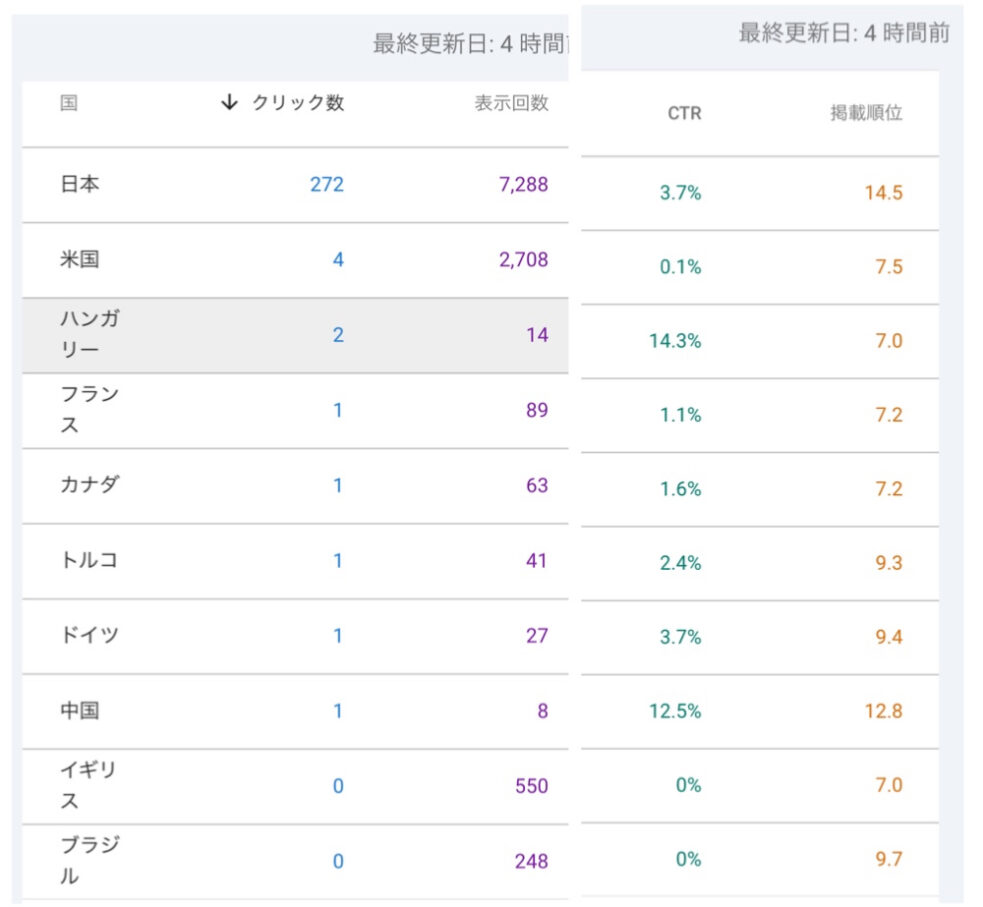Select the 日本 country row
The height and width of the screenshot is (907, 983).
pos(80,184)
